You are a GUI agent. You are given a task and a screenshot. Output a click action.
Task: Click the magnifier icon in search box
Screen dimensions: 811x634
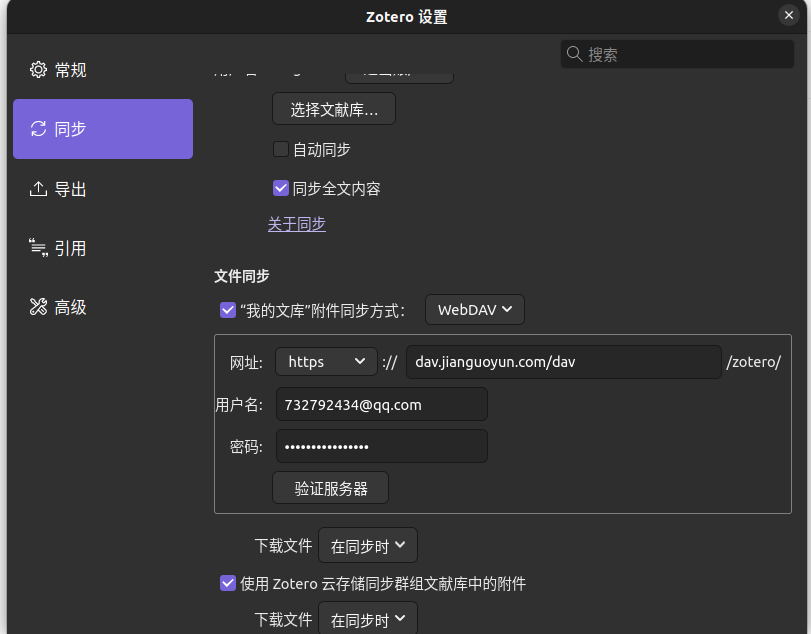(x=574, y=54)
